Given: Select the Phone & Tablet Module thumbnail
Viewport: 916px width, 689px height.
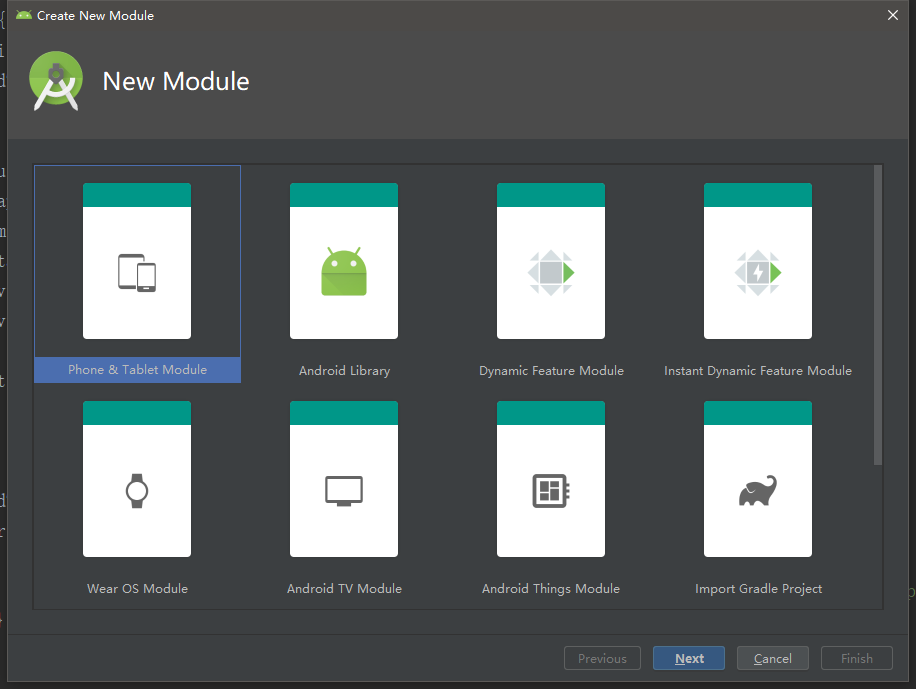Looking at the screenshot, I should coord(137,261).
